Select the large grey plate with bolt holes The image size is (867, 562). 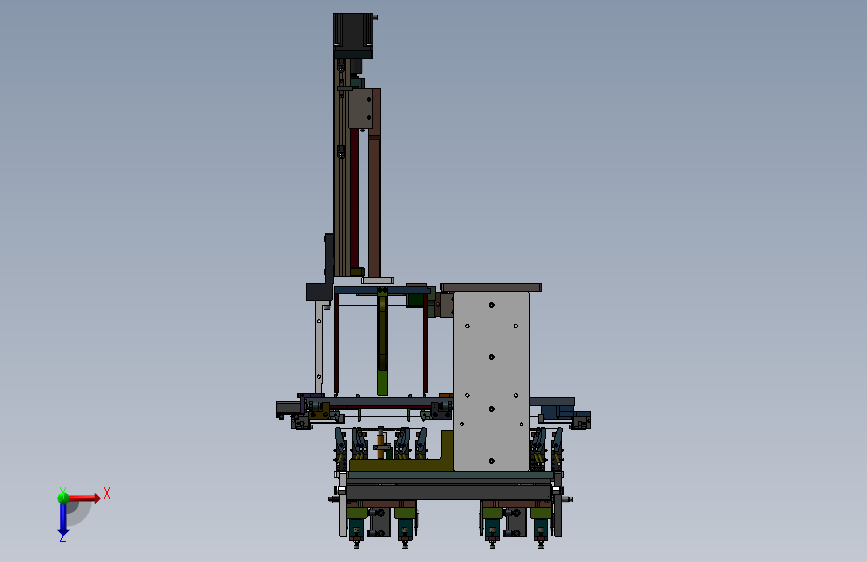tap(491, 381)
